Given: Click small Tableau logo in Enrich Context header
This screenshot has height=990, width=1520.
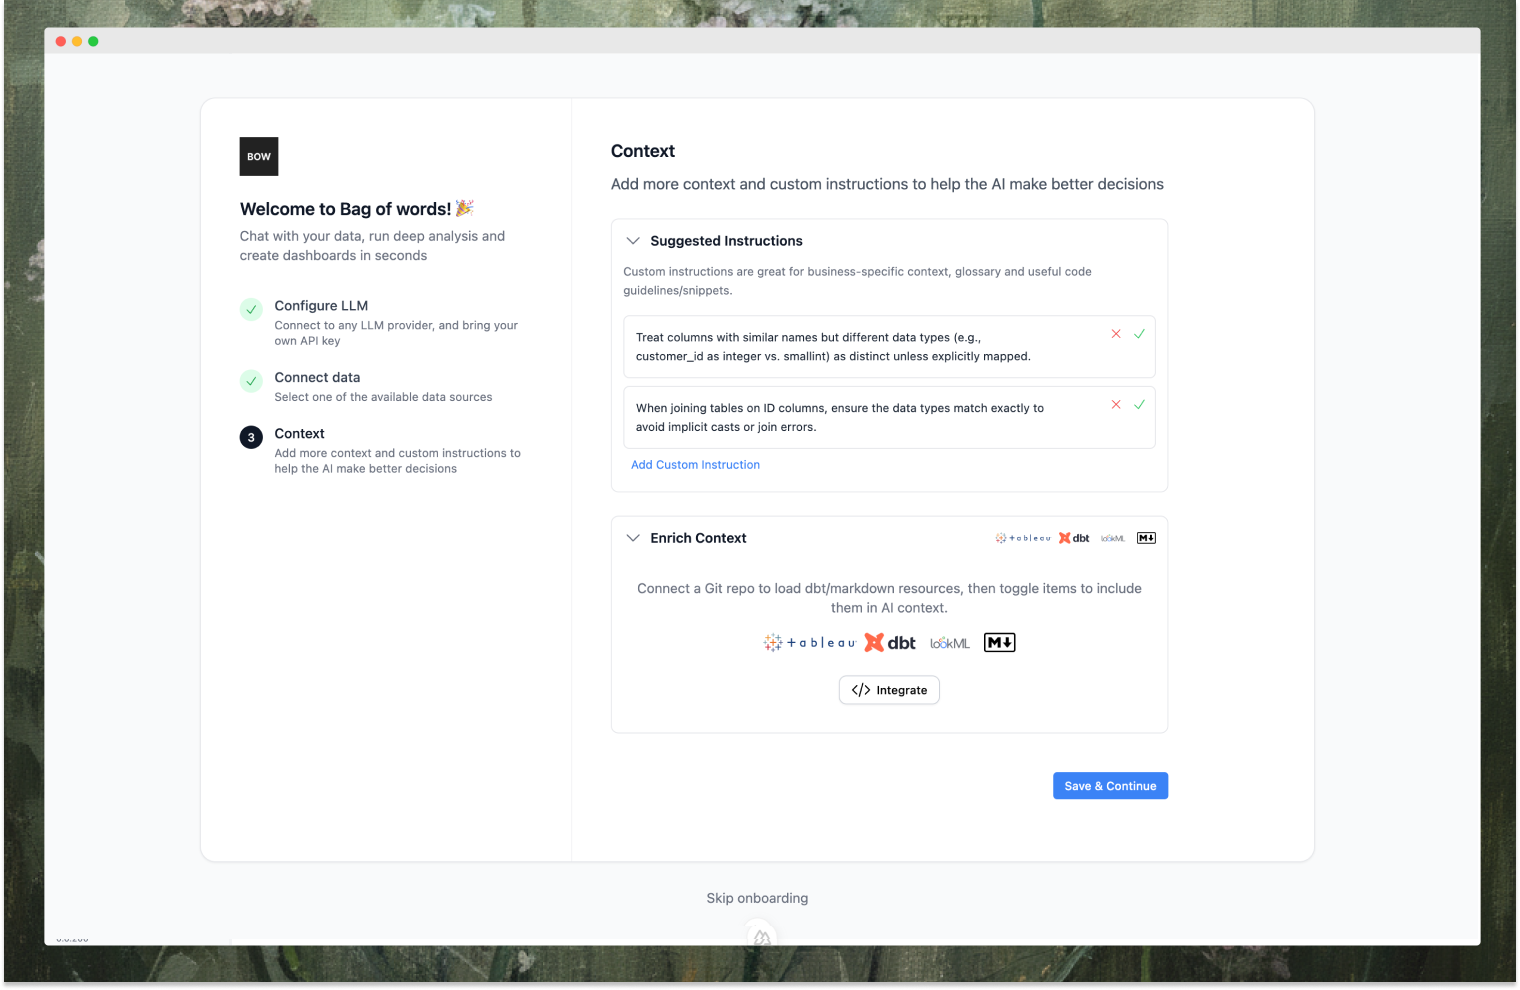Looking at the screenshot, I should click(1023, 538).
